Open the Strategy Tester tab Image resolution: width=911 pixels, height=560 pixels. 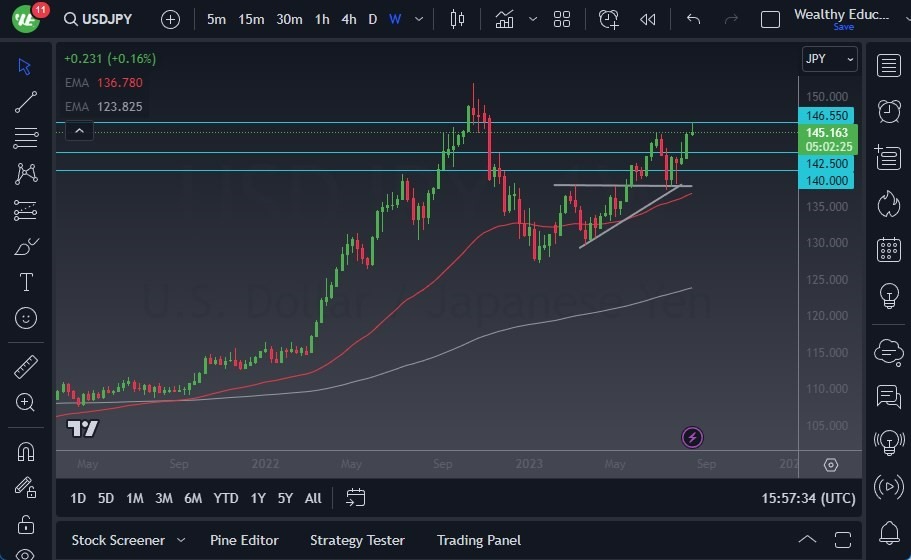[357, 540]
